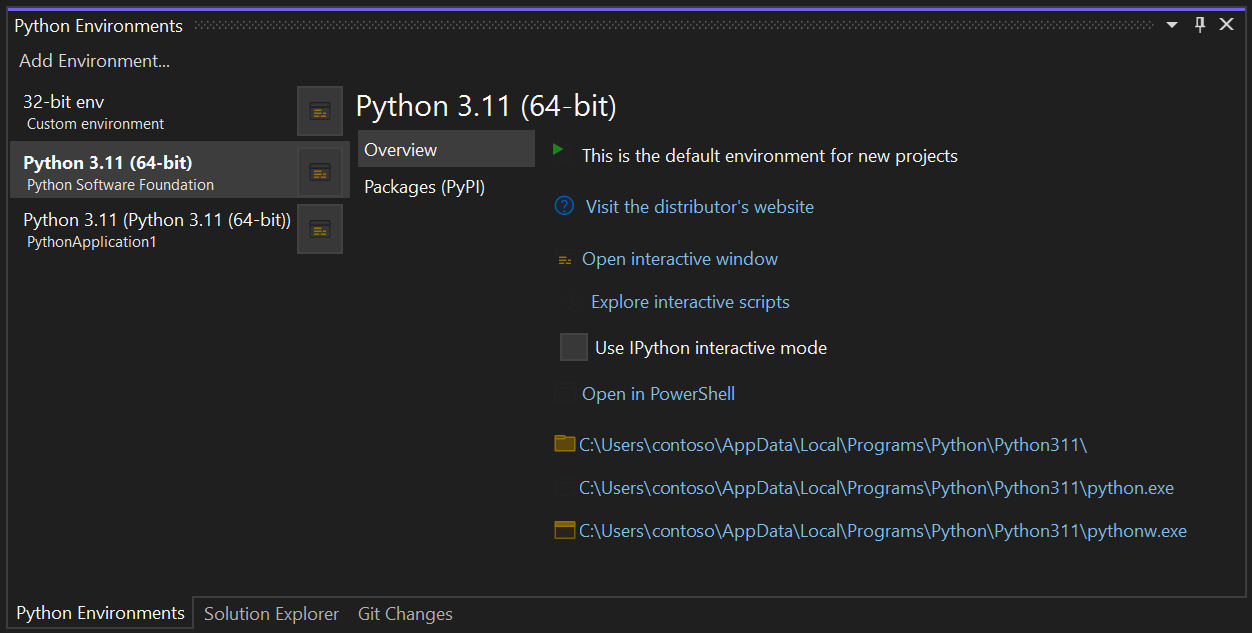This screenshot has width=1252, height=633.
Task: Select the 32-bit env environment
Action: (153, 111)
